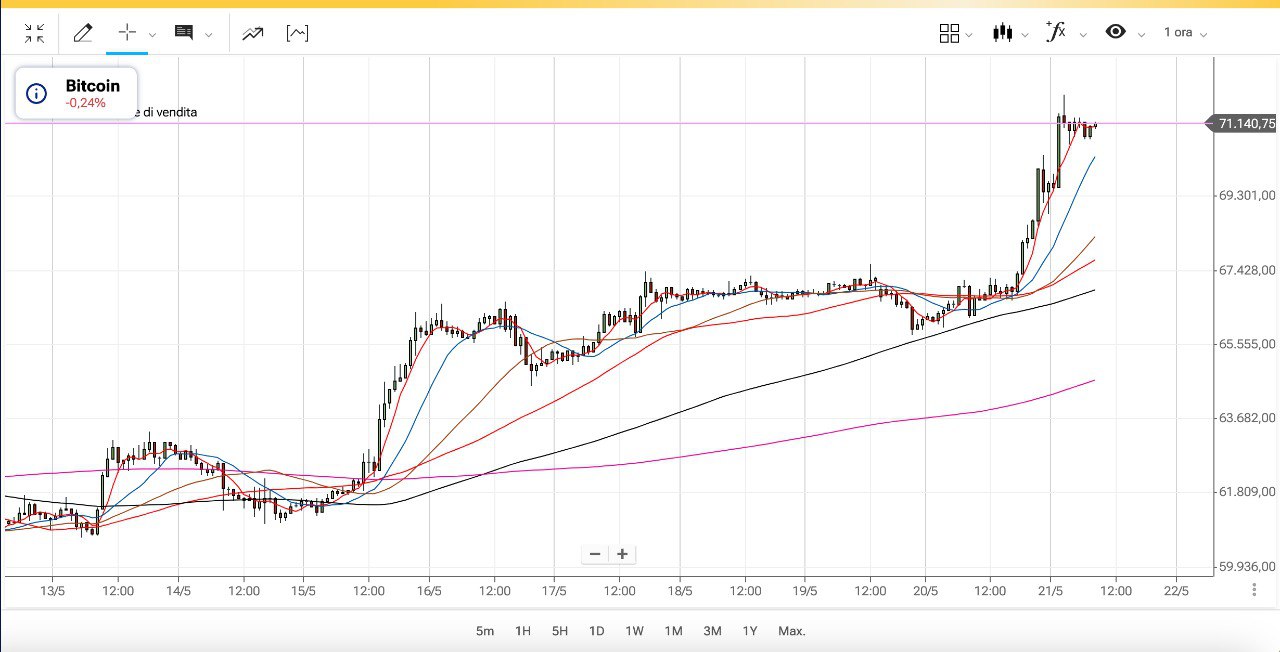Toggle the eye visibility icon

1116,32
